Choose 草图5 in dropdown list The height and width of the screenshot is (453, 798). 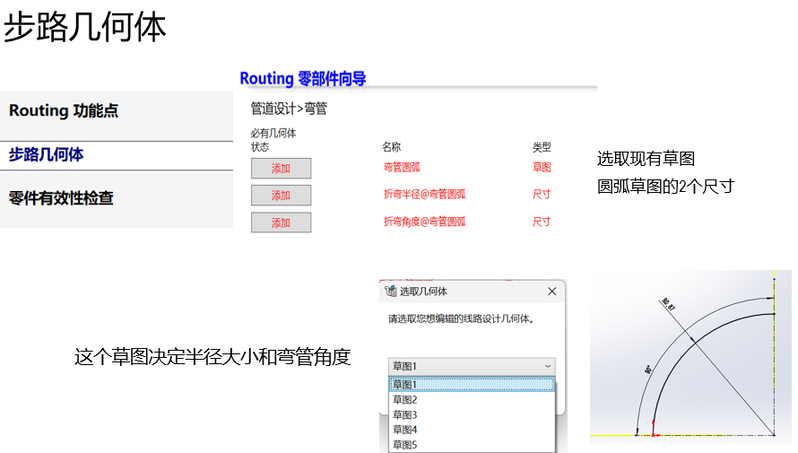471,444
